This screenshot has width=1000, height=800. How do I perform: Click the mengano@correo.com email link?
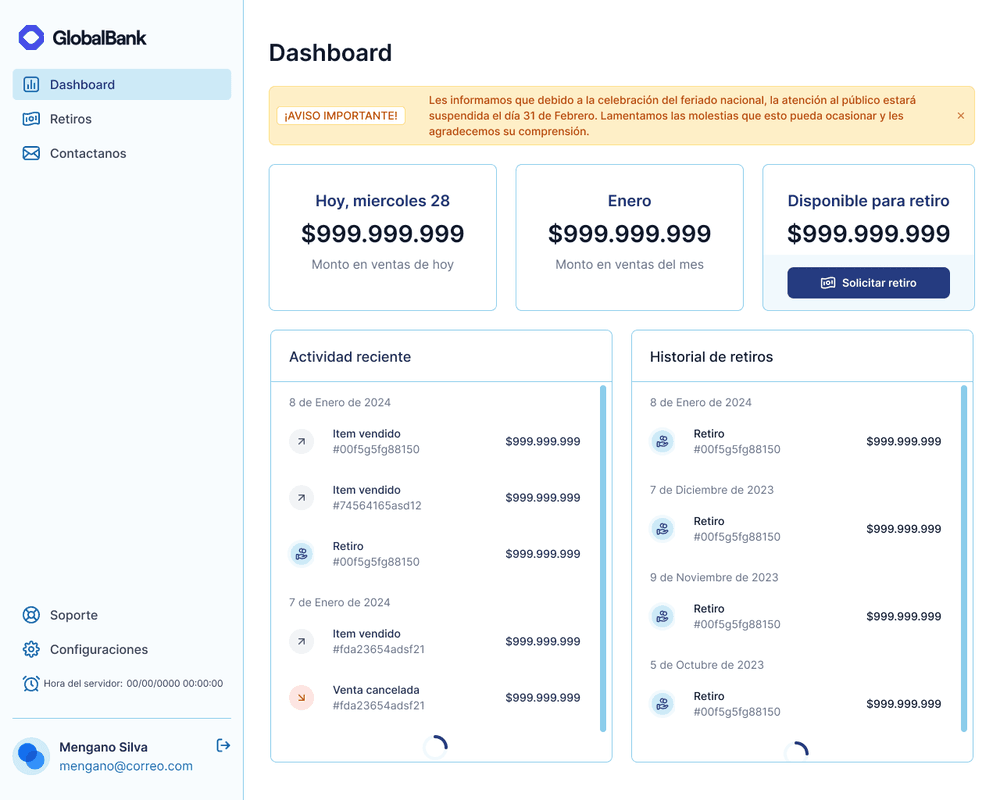[126, 766]
